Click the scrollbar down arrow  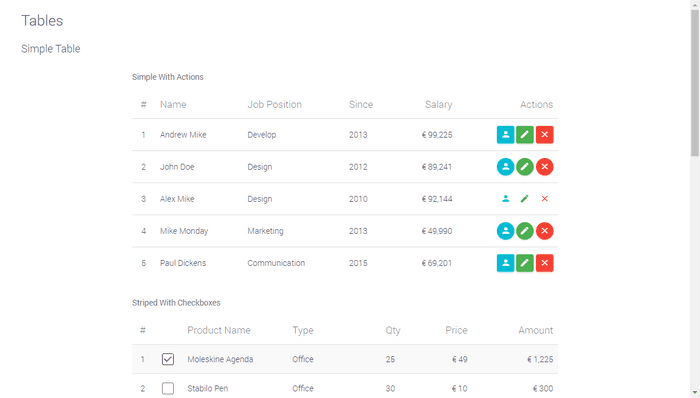pyautogui.click(x=695, y=393)
